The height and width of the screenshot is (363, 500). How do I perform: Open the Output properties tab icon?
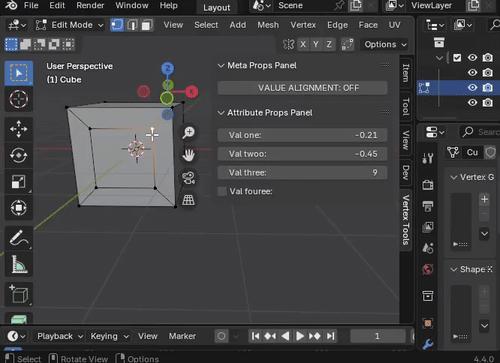pos(428,206)
